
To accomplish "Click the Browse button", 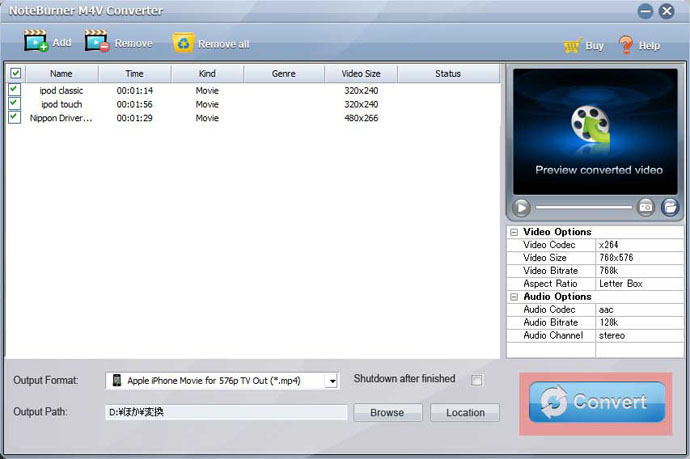I will (x=387, y=412).
